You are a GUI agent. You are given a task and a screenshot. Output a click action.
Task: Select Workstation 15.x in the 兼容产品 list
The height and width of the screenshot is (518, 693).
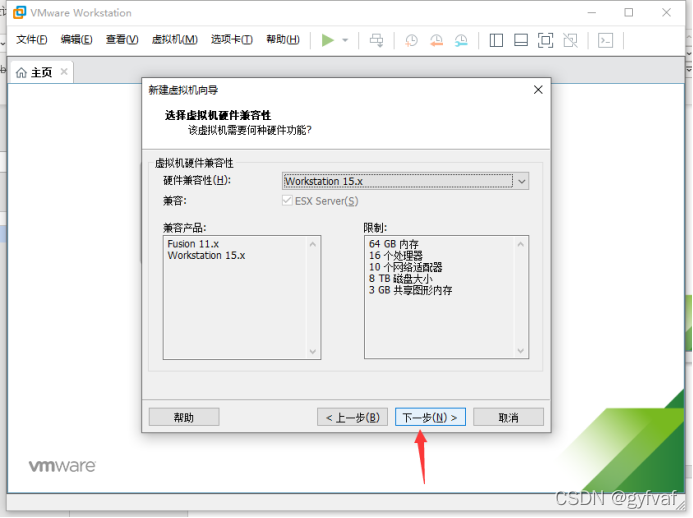pyautogui.click(x=206, y=255)
